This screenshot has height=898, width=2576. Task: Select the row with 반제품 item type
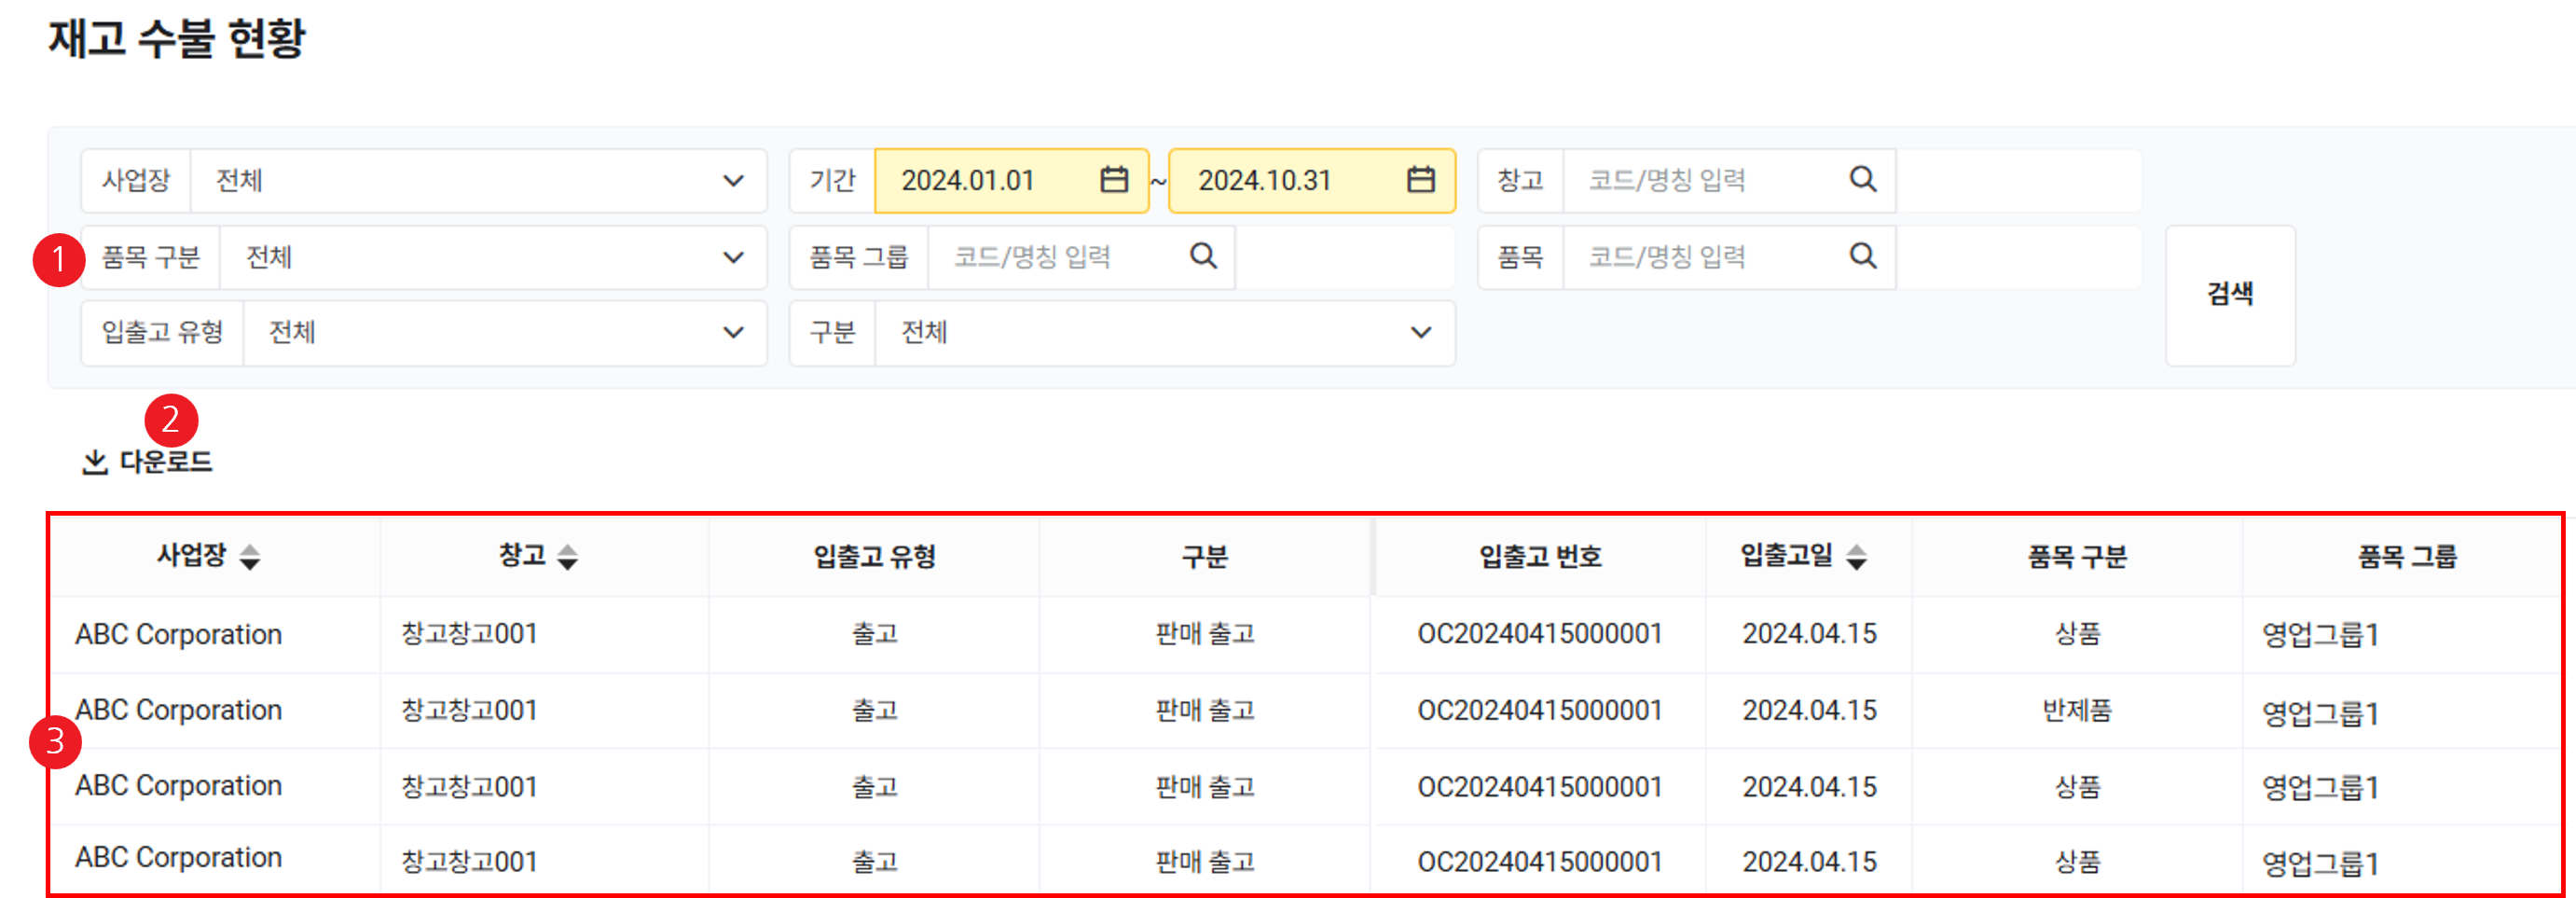pos(2076,711)
